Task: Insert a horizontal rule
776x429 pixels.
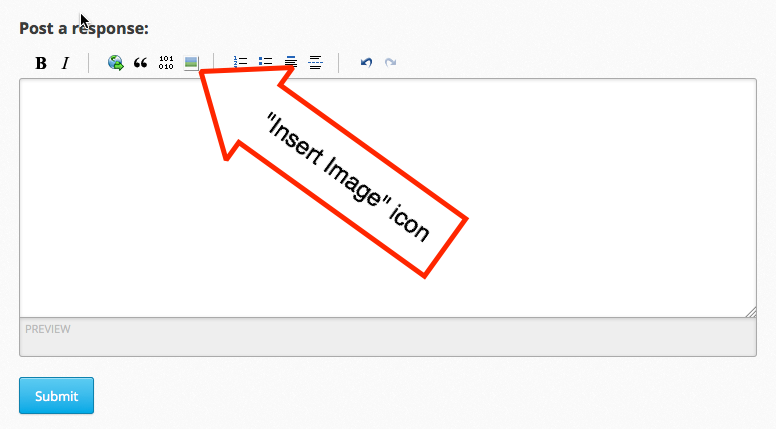Action: coord(315,63)
